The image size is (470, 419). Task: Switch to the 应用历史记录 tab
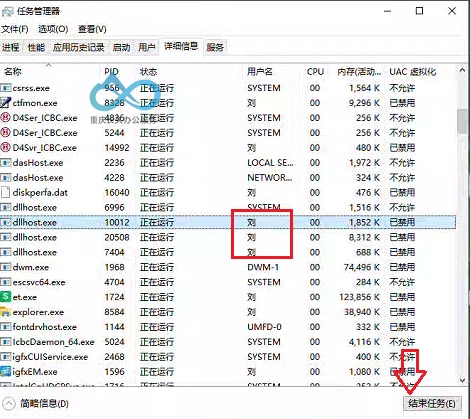[79, 47]
